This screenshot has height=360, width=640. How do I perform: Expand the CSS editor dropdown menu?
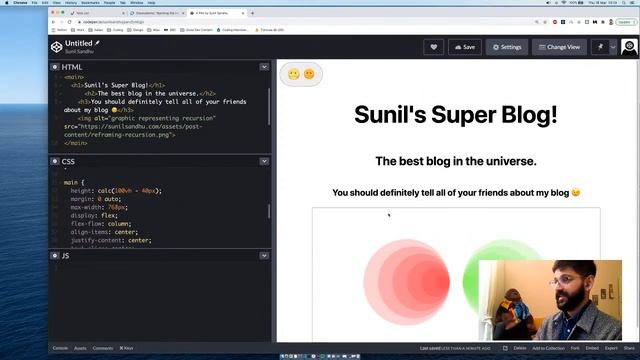[264, 161]
